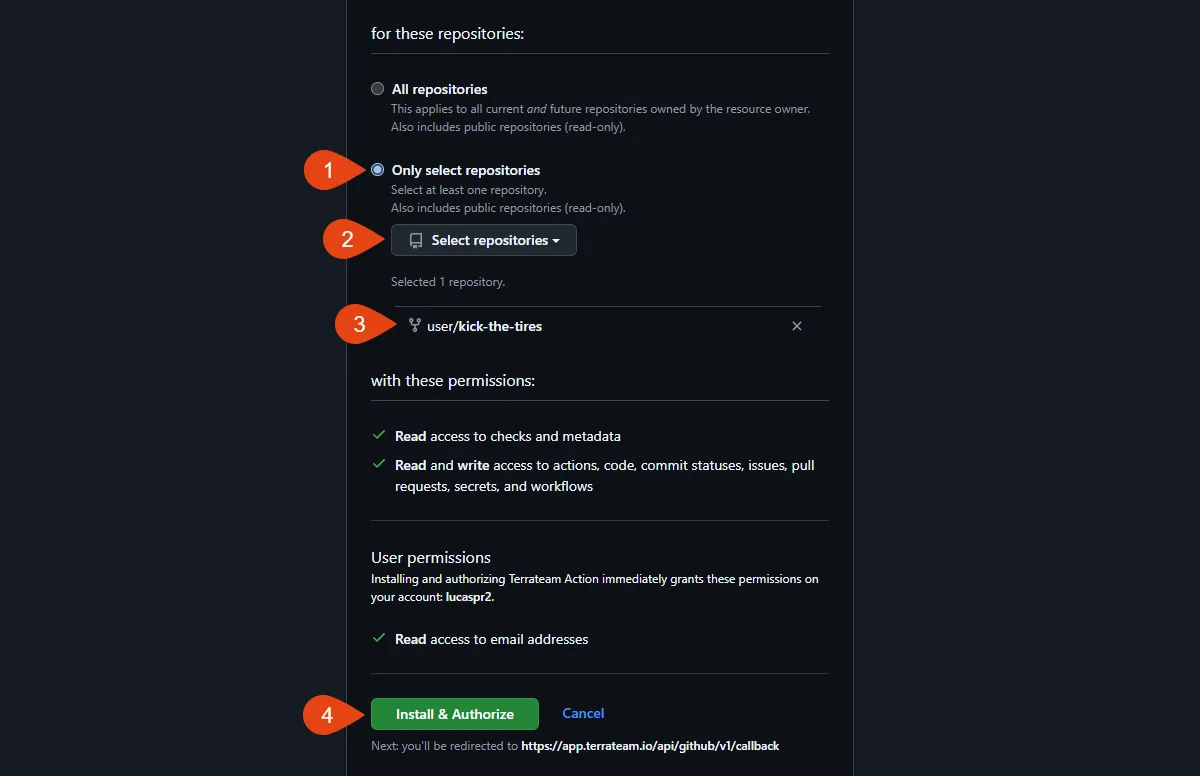Click the green Install & Authorize button
The height and width of the screenshot is (776, 1200).
(455, 714)
